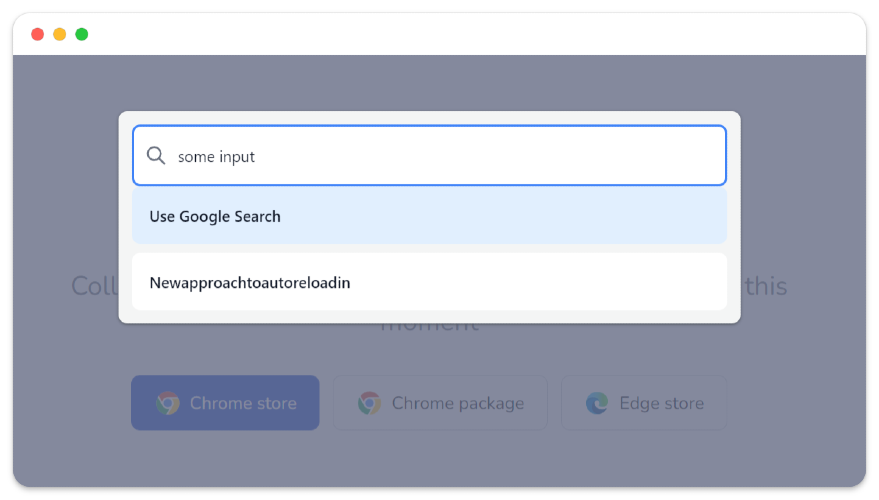Click the 'moment' text below the search popup
This screenshot has height=500, width=879.
429,328
